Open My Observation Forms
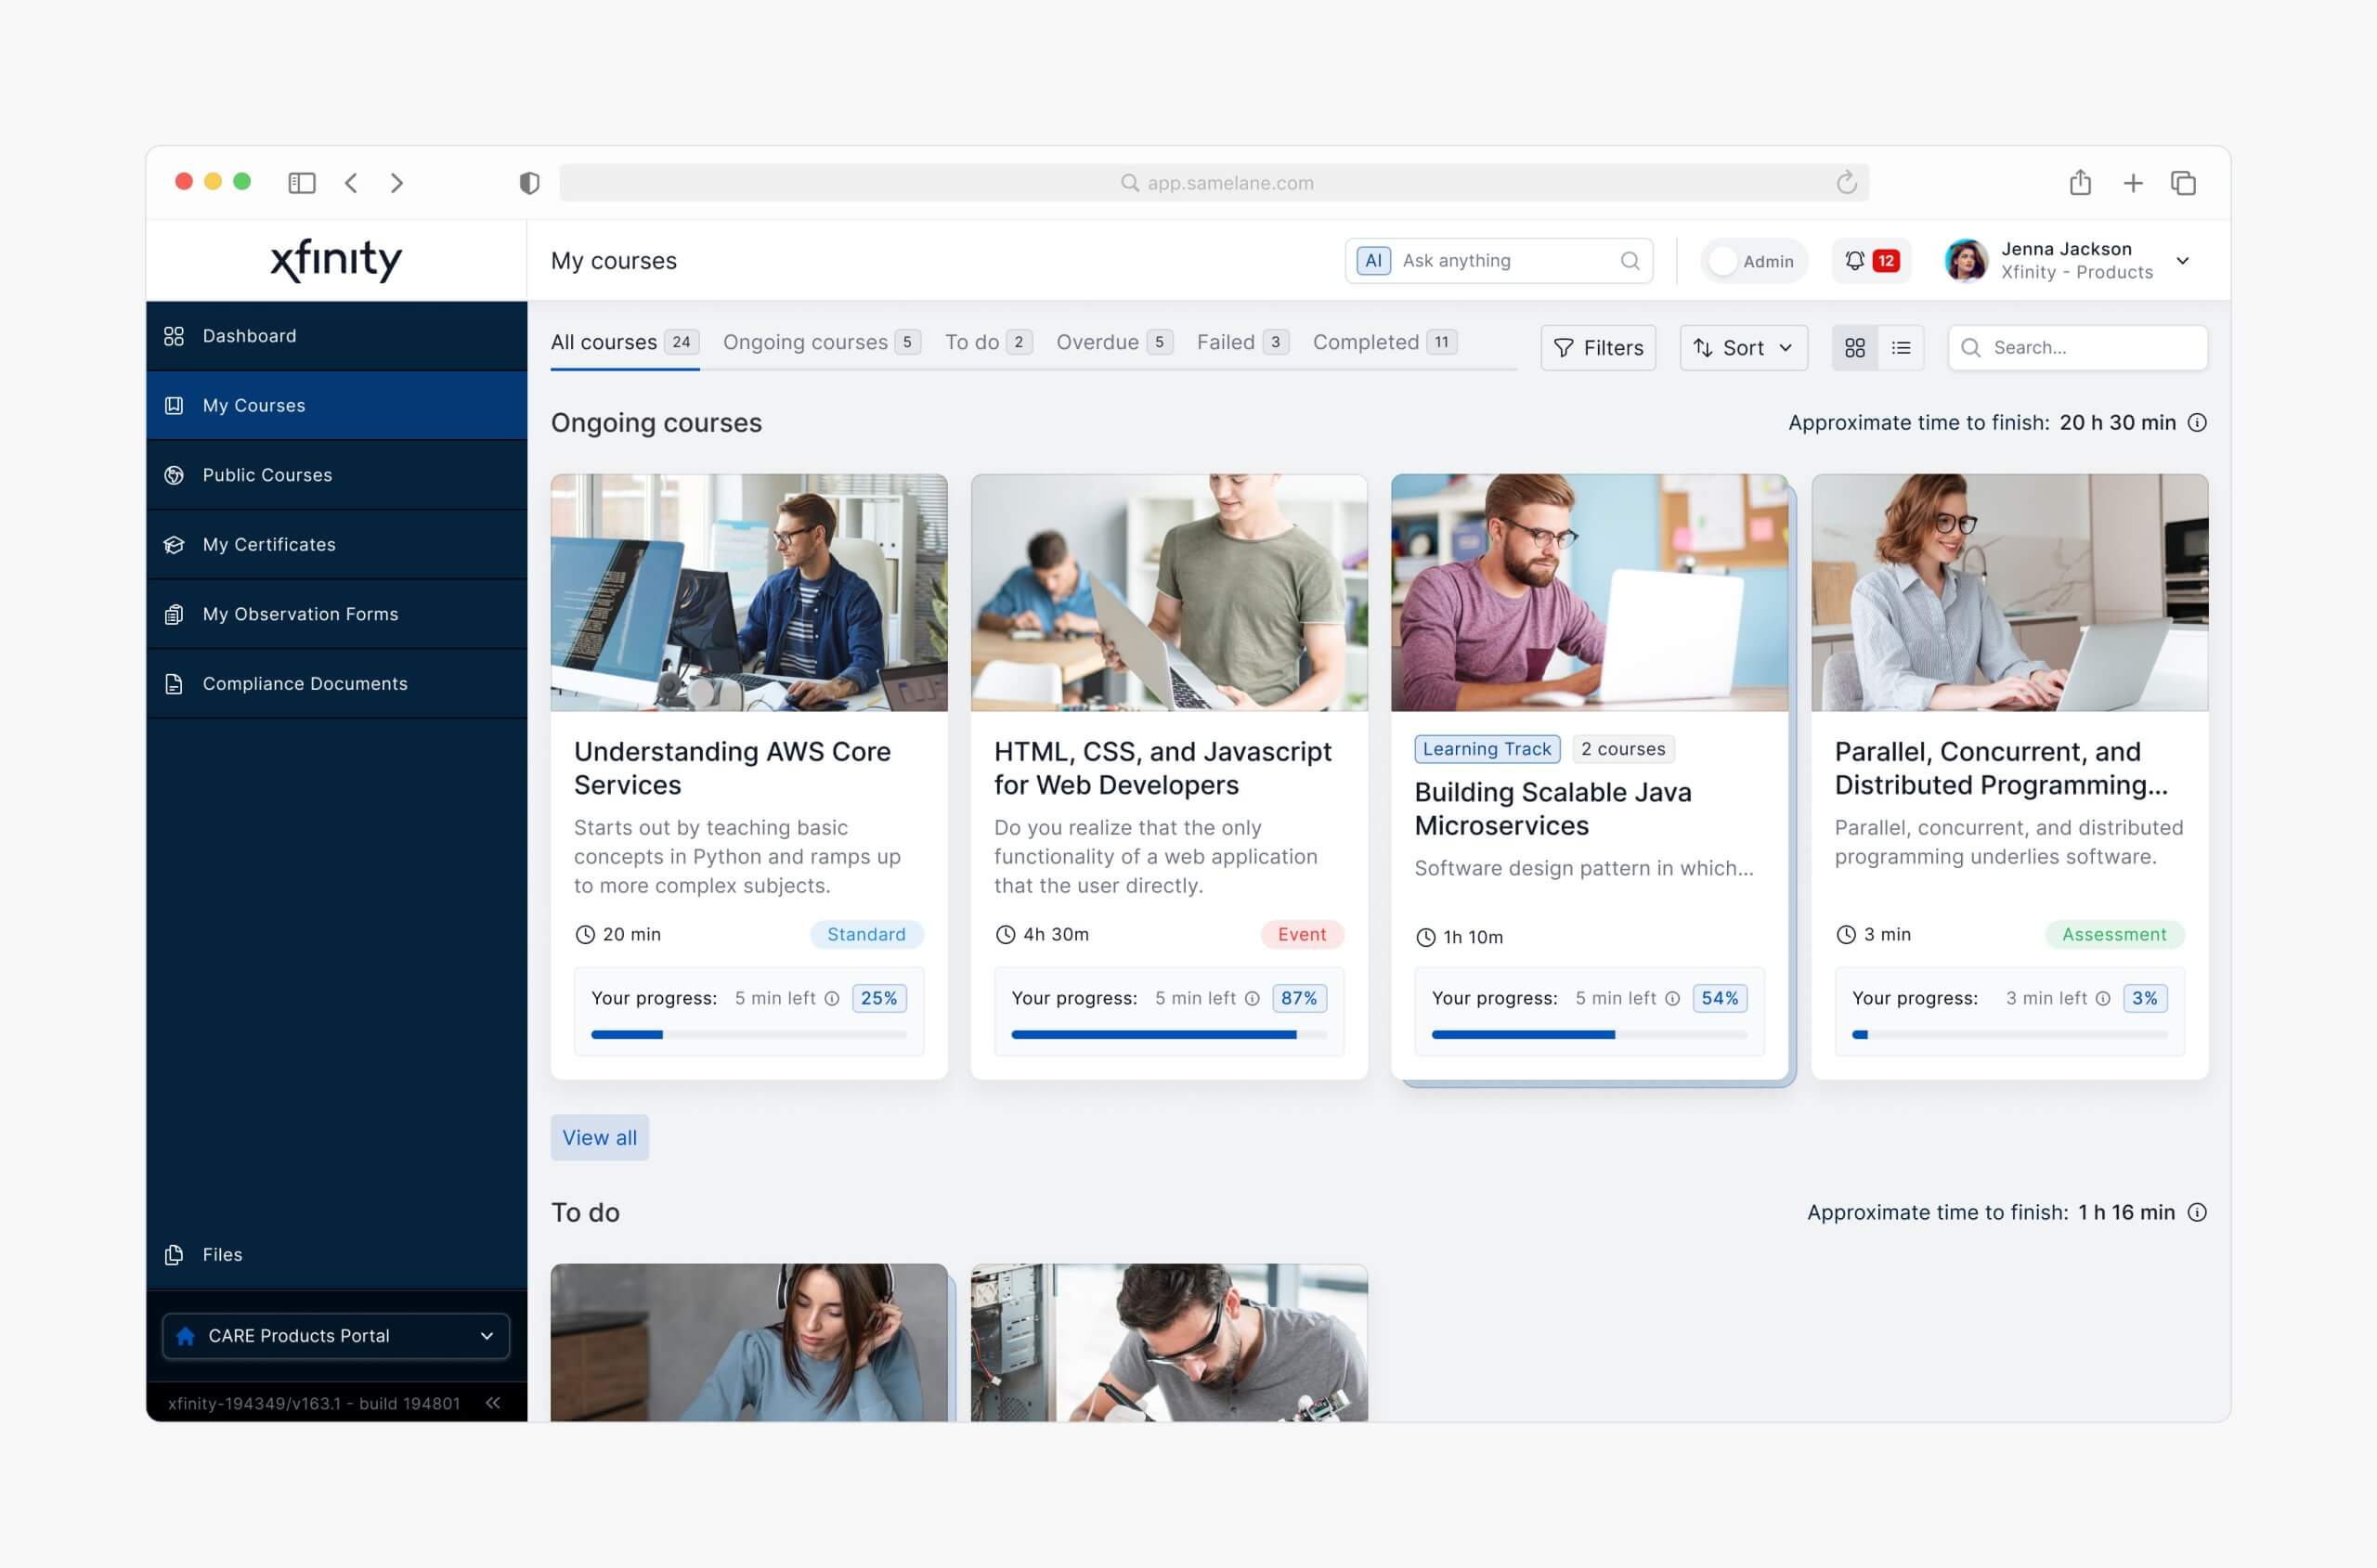This screenshot has width=2377, height=1568. 336,614
